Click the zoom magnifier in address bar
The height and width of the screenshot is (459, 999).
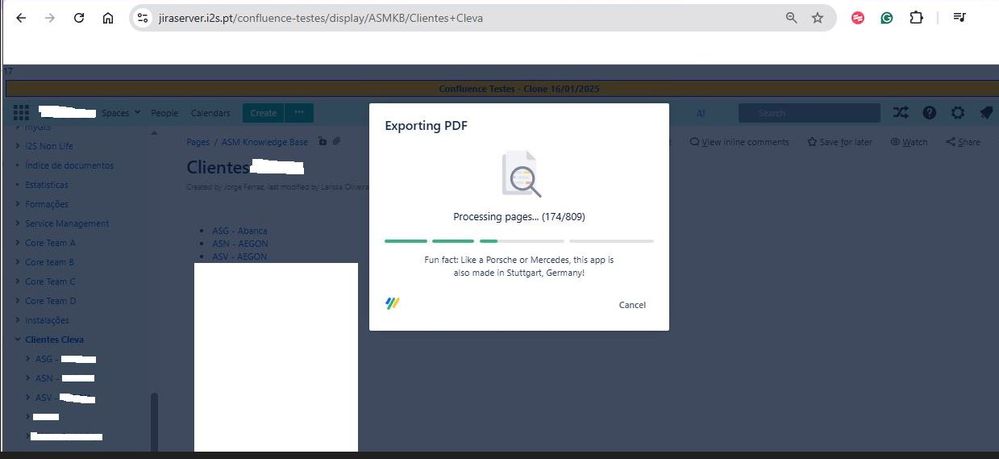click(x=791, y=18)
